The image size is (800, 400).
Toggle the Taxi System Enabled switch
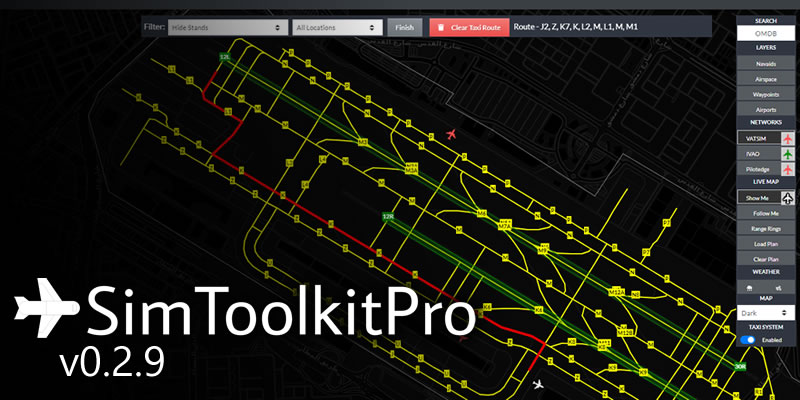tap(747, 340)
